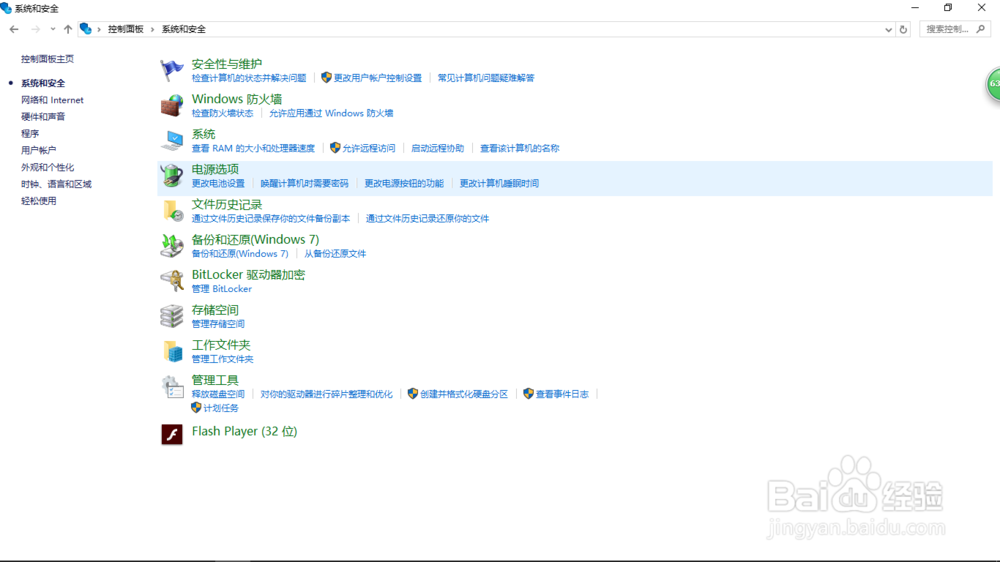This screenshot has width=1000, height=562.
Task: Click the 备份和还原 icon
Action: 172,246
